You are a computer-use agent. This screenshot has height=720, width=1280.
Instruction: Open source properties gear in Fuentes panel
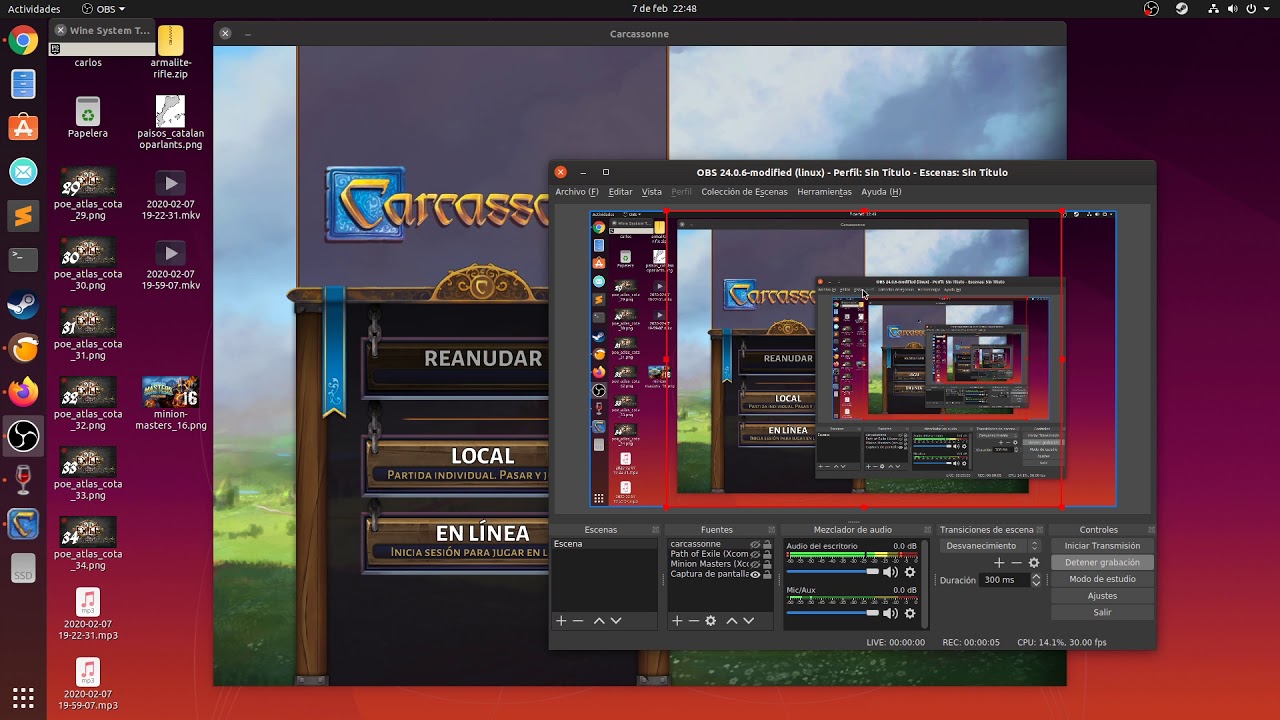coord(711,621)
